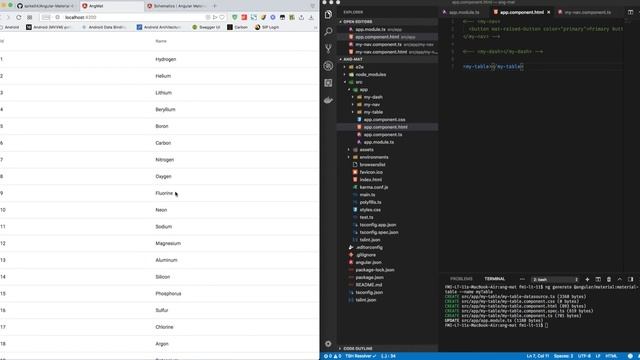Image resolution: width=640 pixels, height=360 pixels.
Task: Click the feedback smiley in status bar
Action: [630, 356]
